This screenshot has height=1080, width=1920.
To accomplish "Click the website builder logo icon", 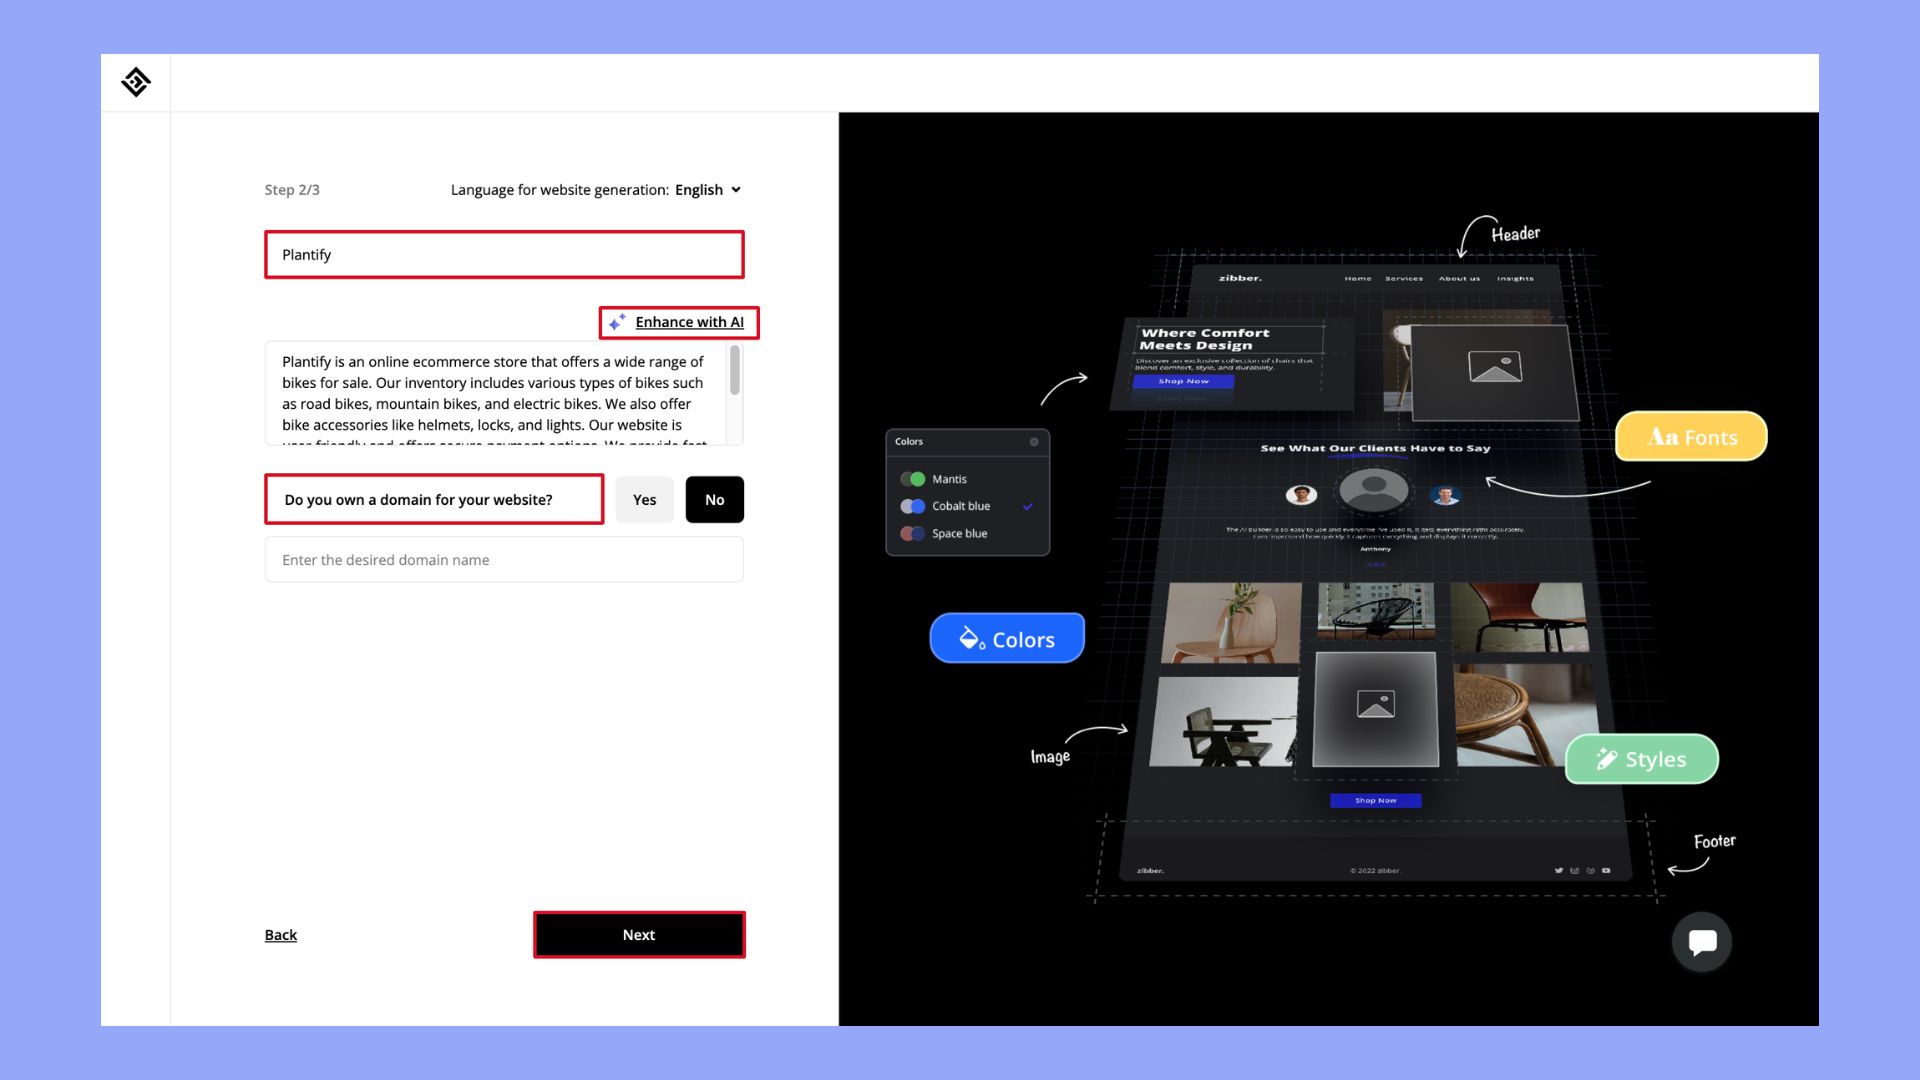I will [135, 82].
